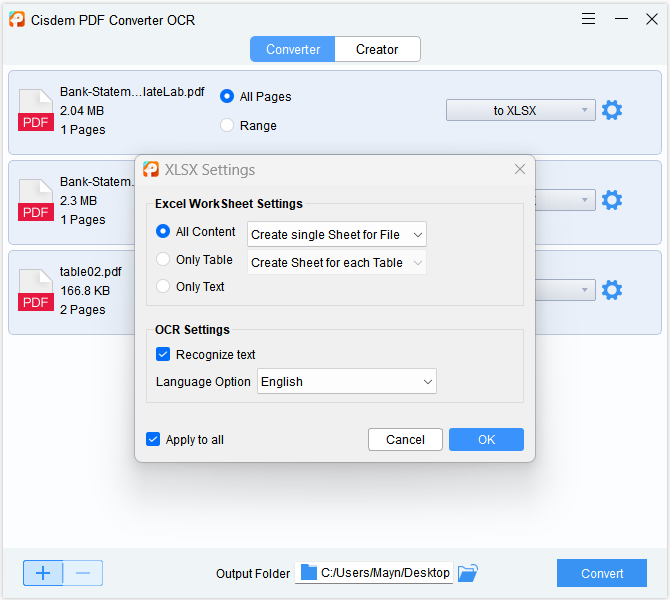Open settings gear for the 2.3 MB file
This screenshot has height=600, width=670.
click(611, 200)
